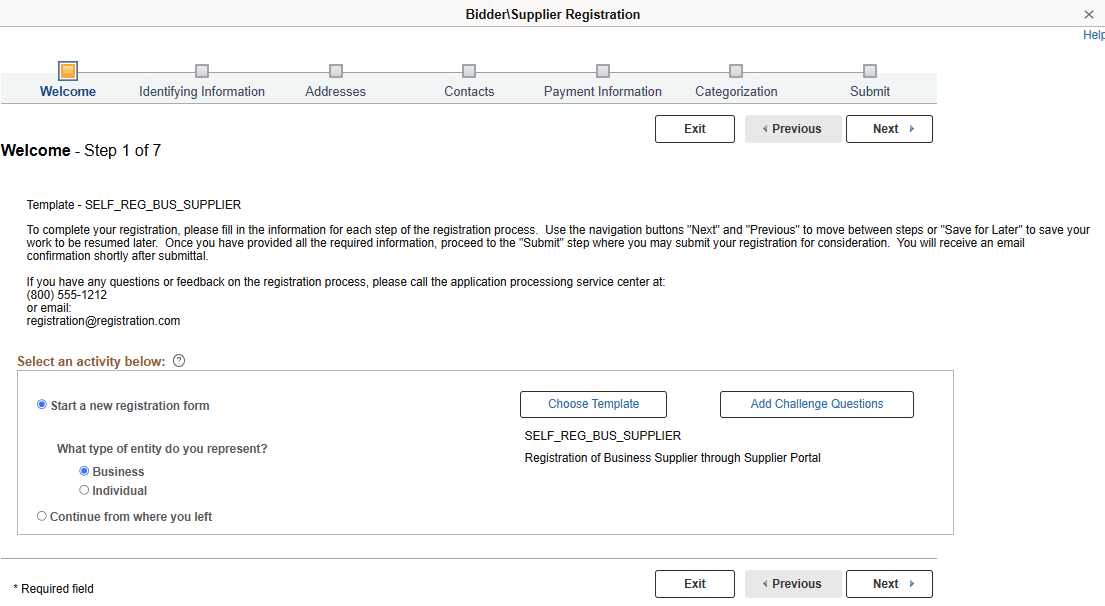This screenshot has width=1105, height=606.
Task: Select Start a new registration form
Action: [x=41, y=404]
